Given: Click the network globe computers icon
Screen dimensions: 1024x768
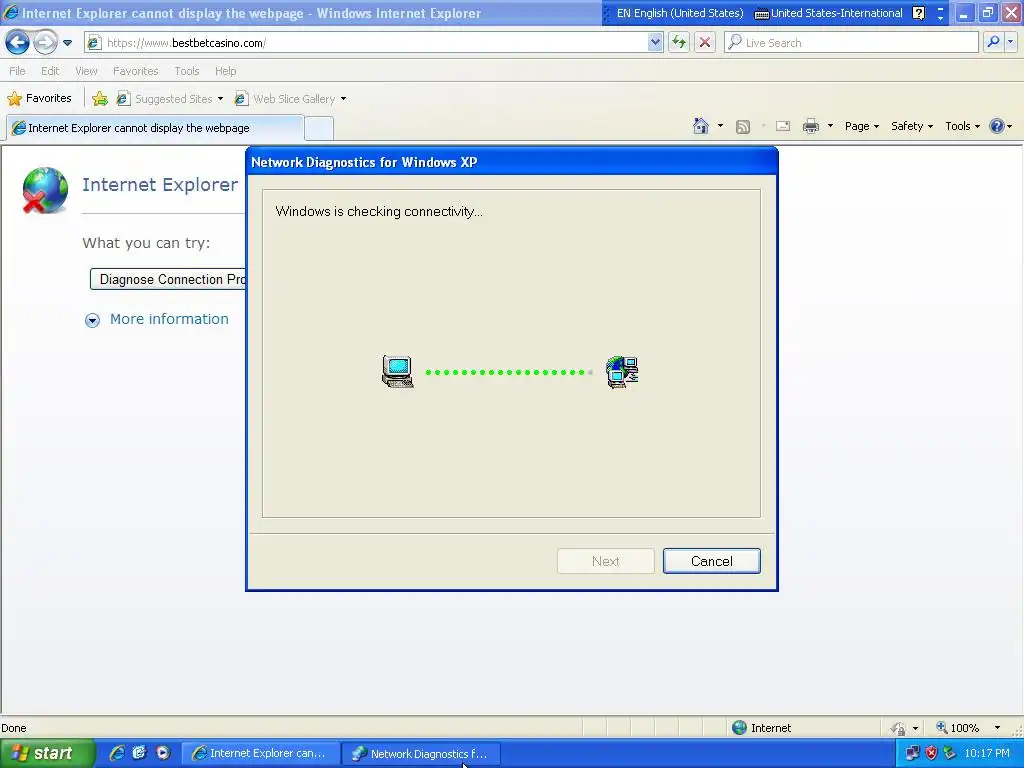Looking at the screenshot, I should 622,372.
